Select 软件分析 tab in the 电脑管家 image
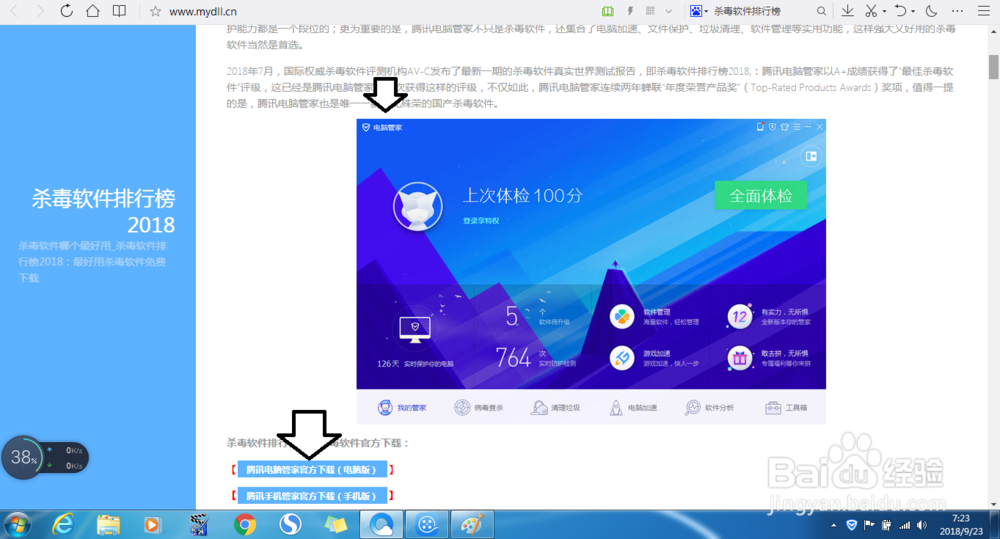Image resolution: width=1000 pixels, height=539 pixels. click(x=709, y=408)
